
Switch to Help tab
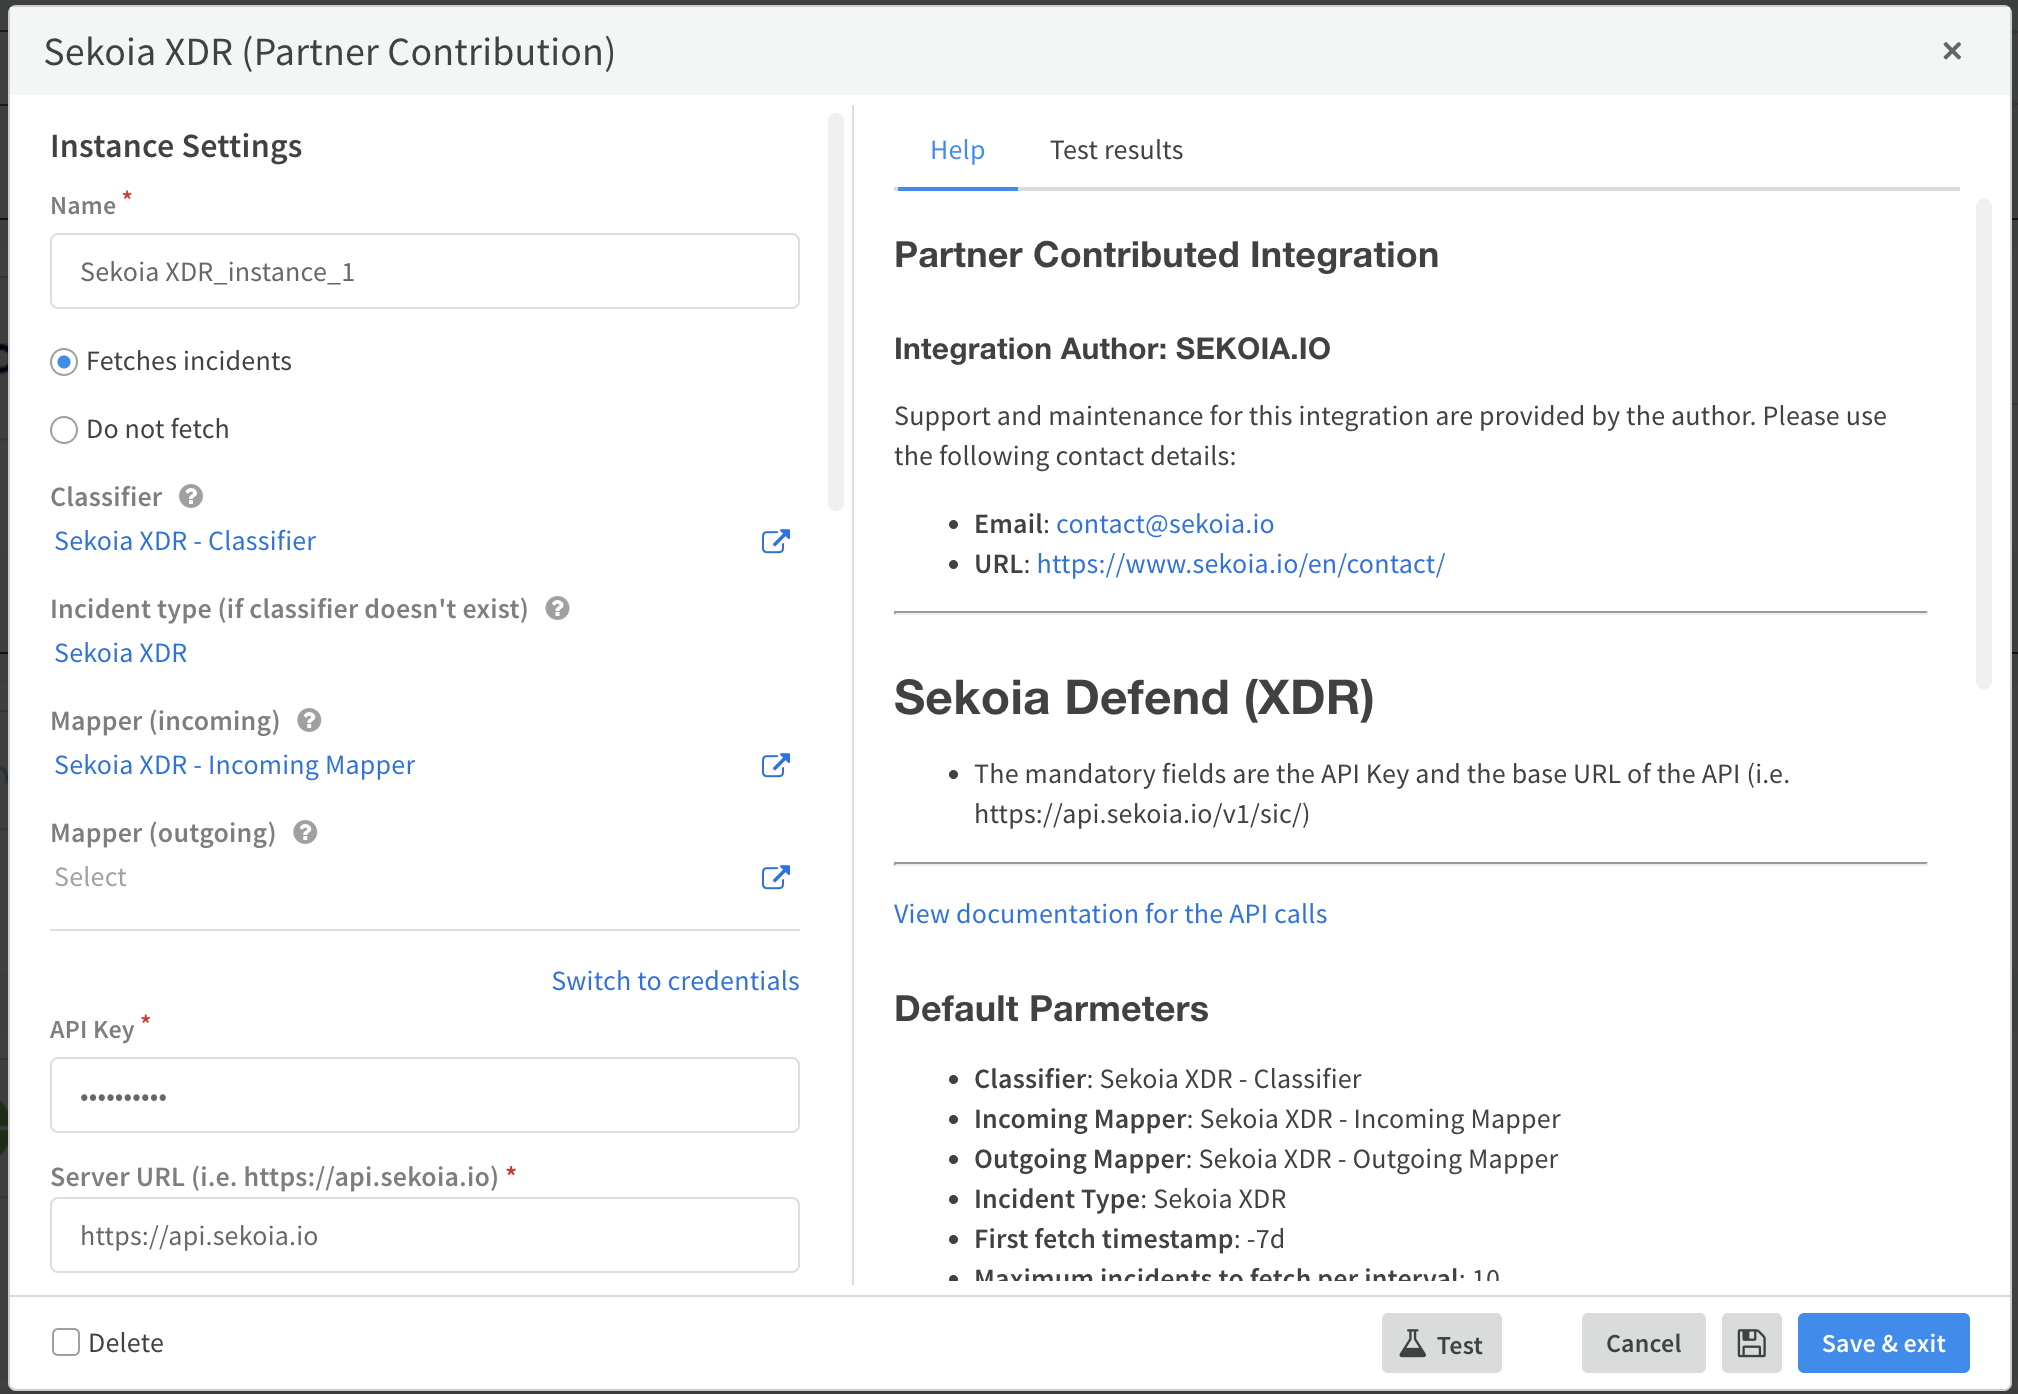[x=957, y=150]
